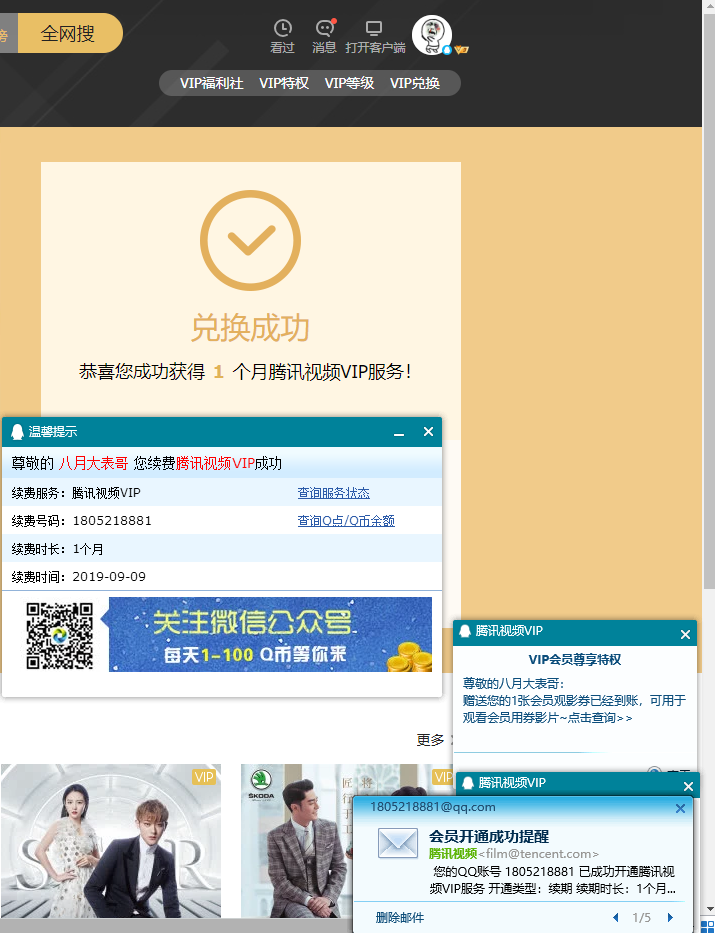Click the 打开客户端 monitor icon
715x933 pixels.
click(374, 29)
